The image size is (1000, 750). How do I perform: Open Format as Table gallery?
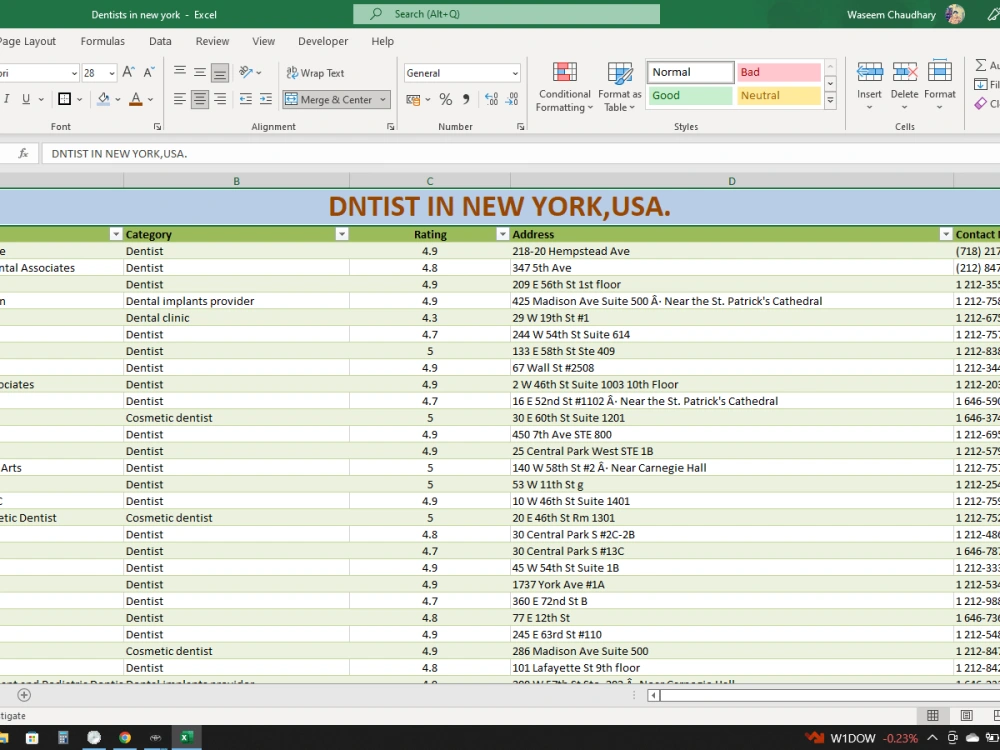pos(620,88)
